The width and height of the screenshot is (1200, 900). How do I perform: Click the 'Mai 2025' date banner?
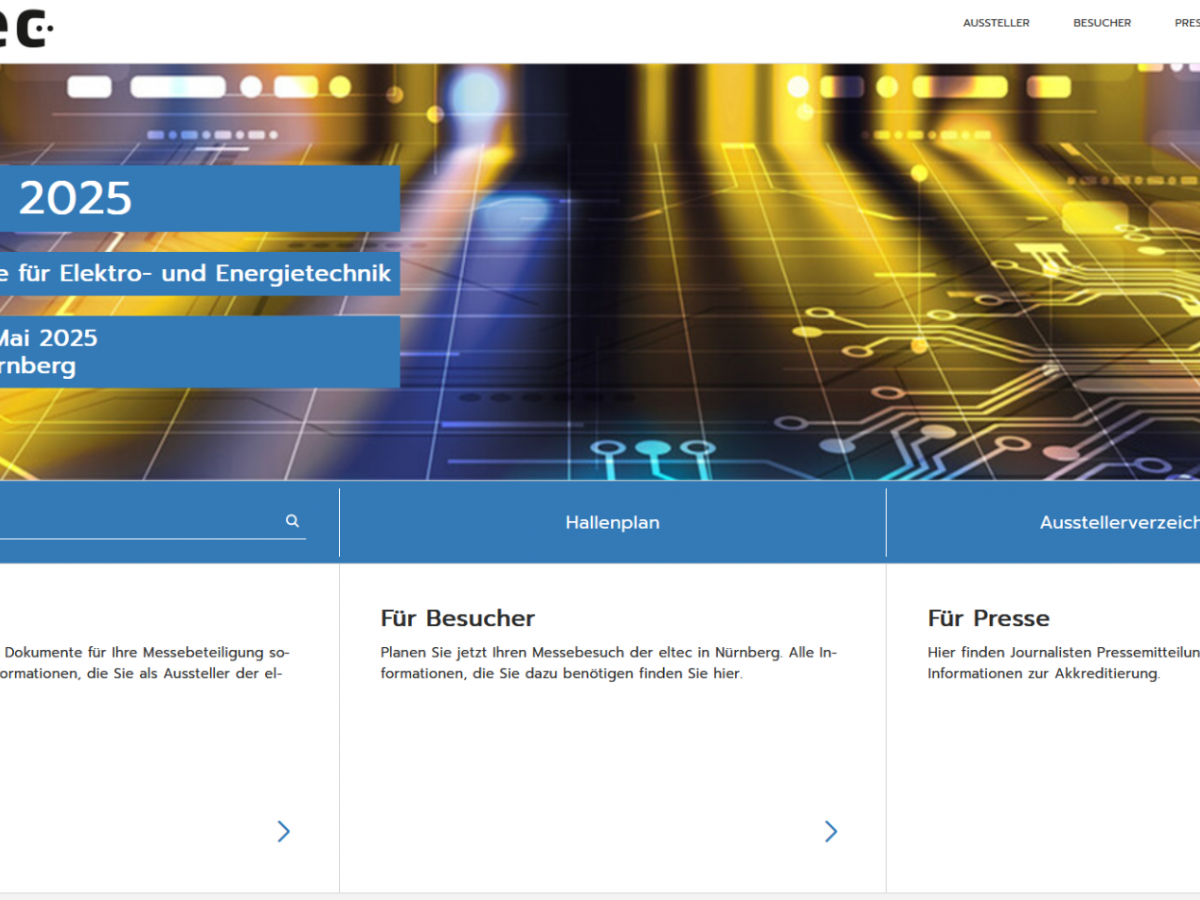200,352
